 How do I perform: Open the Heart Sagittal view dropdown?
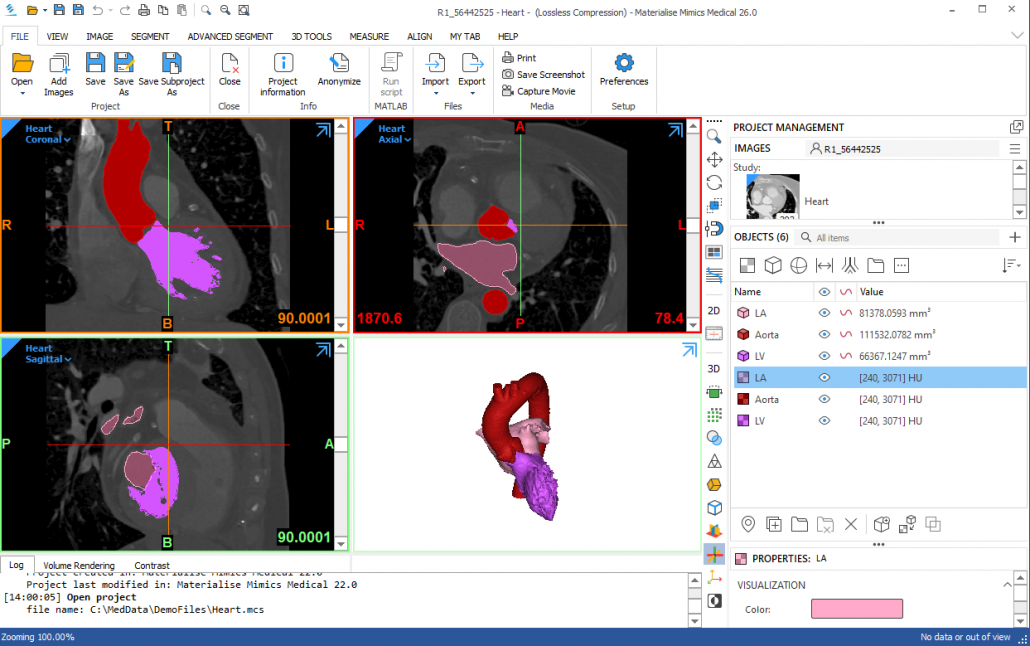coord(68,359)
